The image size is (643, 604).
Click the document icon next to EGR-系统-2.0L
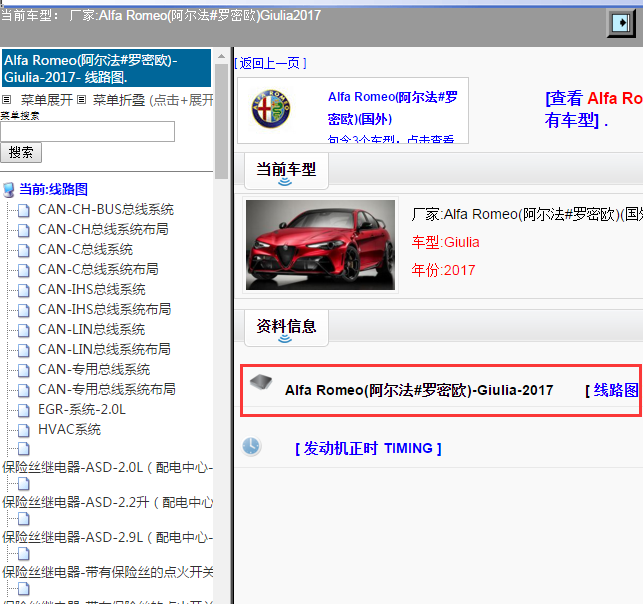pyautogui.click(x=24, y=410)
